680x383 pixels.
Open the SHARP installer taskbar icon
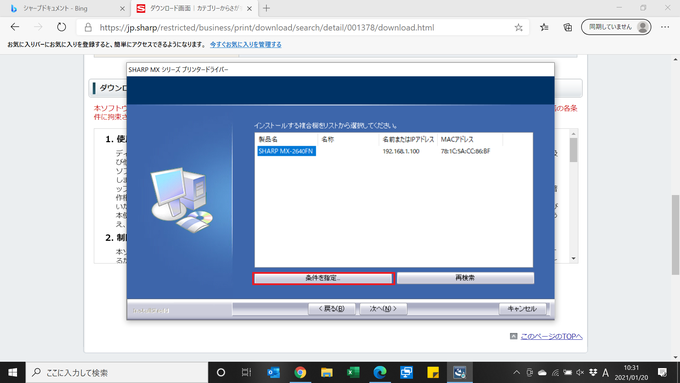(459, 372)
